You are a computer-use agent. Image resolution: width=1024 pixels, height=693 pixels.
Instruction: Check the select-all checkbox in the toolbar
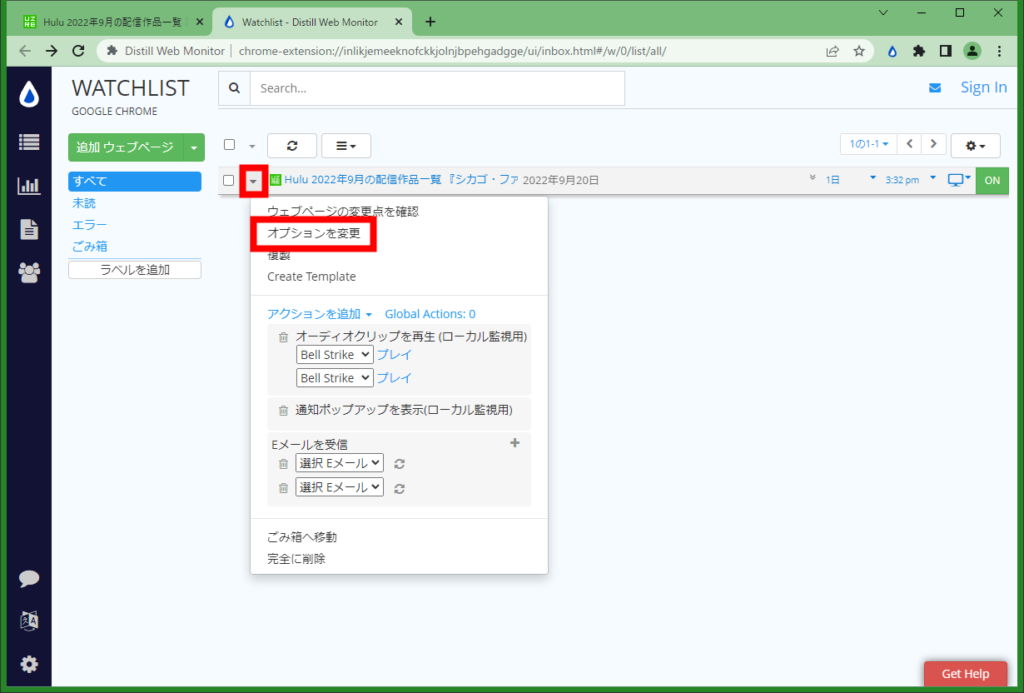click(x=228, y=145)
